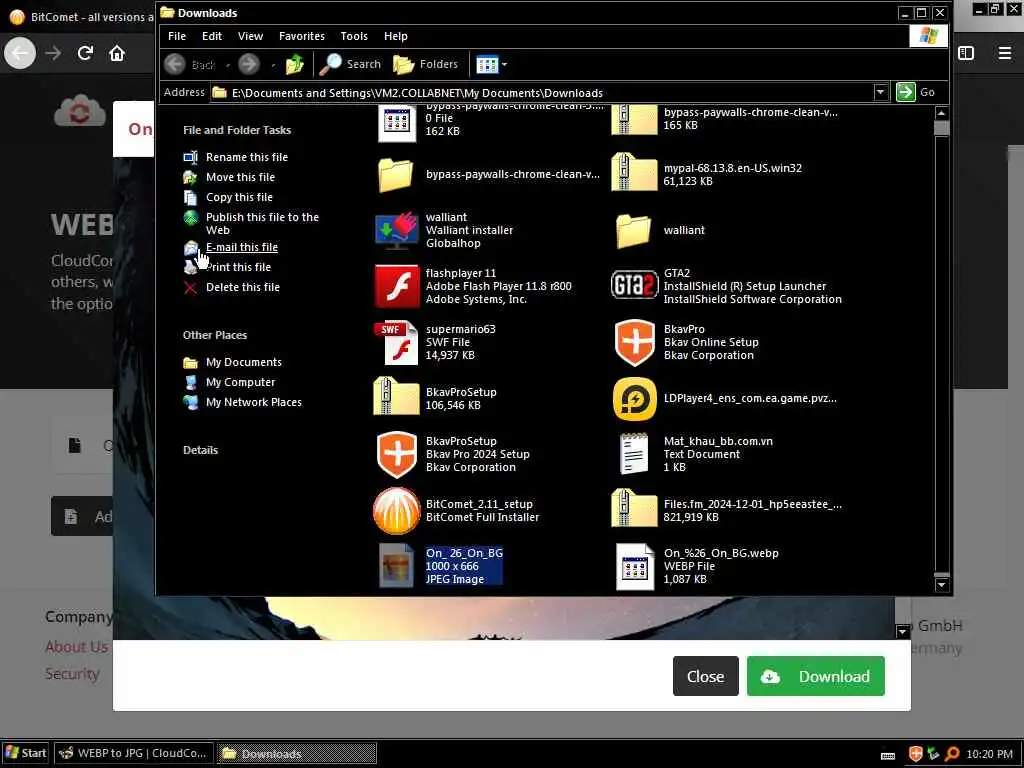Viewport: 1024px width, 768px height.
Task: Open My Network Places
Action: click(253, 402)
